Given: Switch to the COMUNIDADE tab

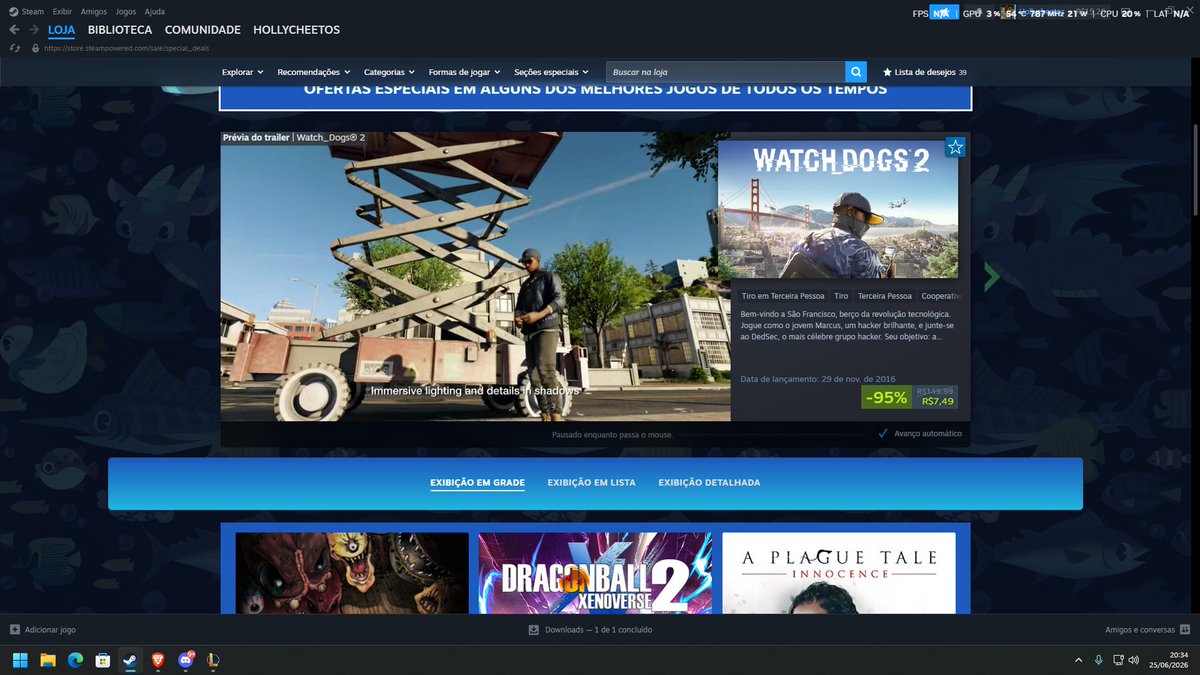Looking at the screenshot, I should (203, 30).
